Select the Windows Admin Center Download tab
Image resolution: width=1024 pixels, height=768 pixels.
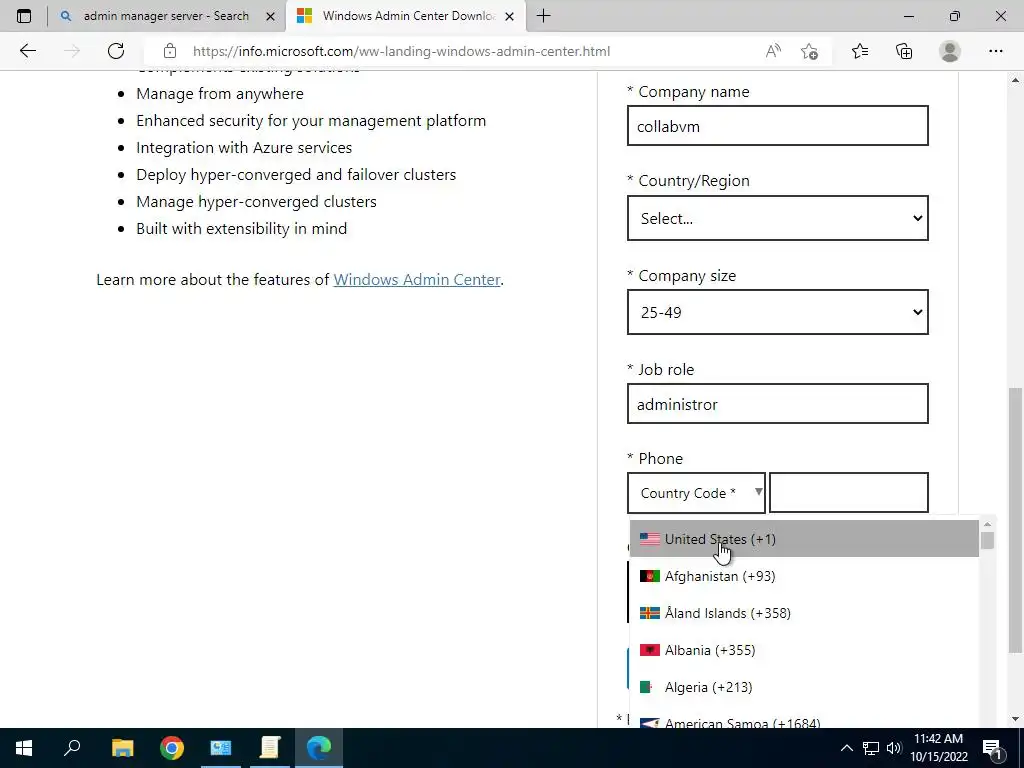tap(406, 16)
